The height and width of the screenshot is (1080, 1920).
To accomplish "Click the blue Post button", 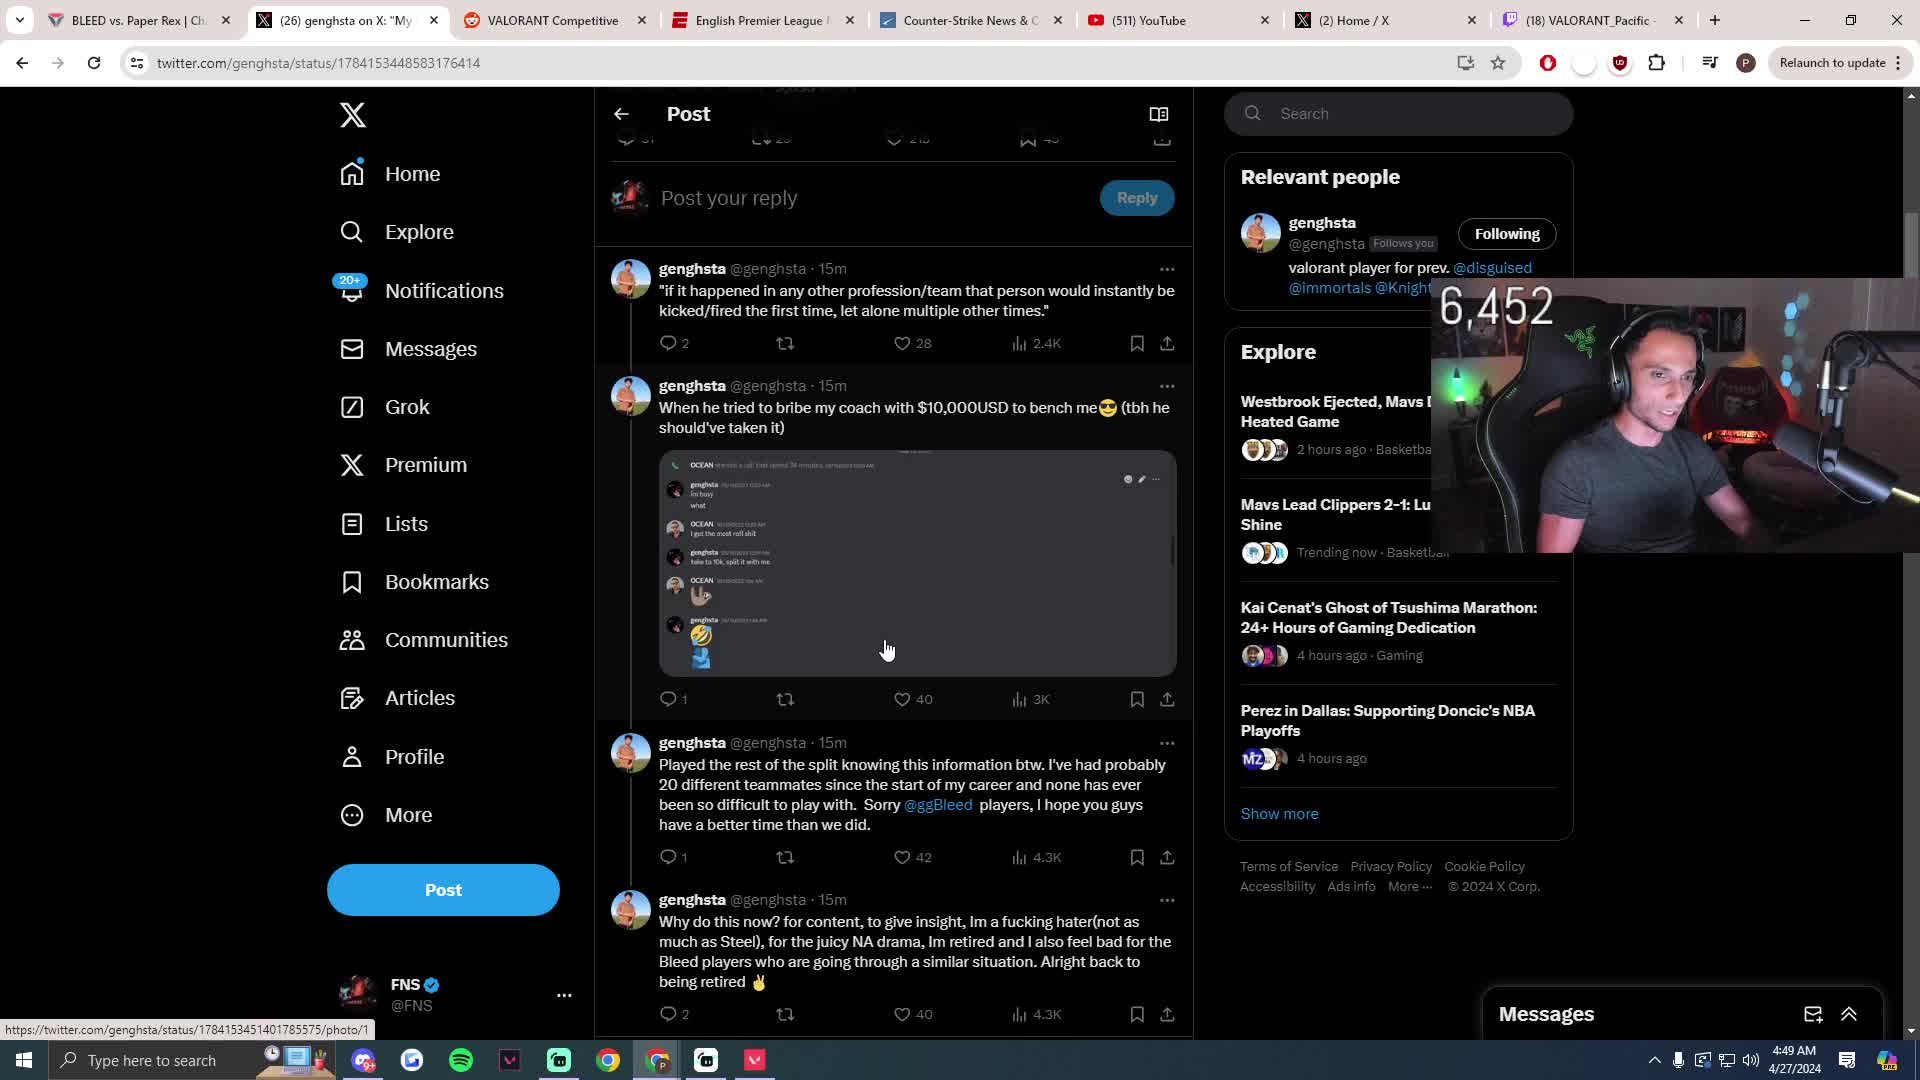I will [443, 890].
